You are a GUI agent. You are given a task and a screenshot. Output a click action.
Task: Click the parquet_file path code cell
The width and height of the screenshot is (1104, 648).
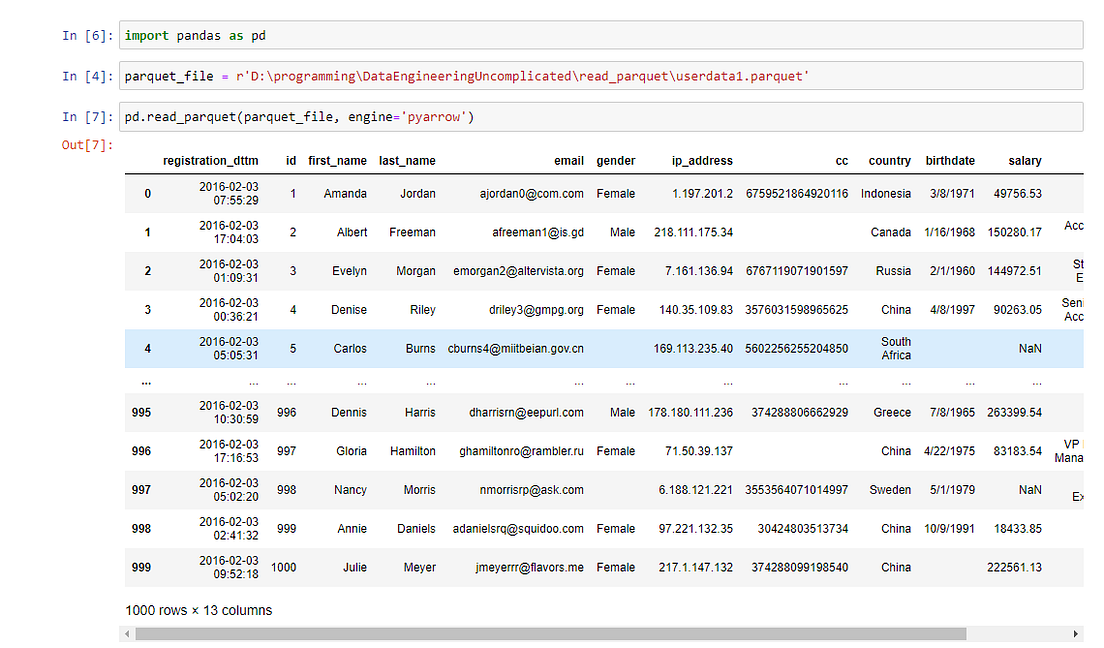[x=600, y=75]
